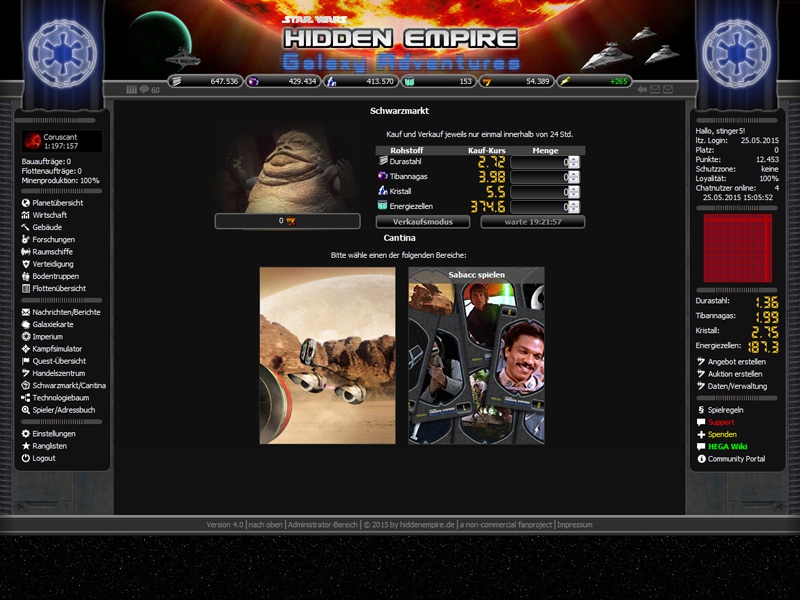Click the back arrow icon in the top bar
Image resolution: width=800 pixels, height=600 pixels.
click(642, 89)
